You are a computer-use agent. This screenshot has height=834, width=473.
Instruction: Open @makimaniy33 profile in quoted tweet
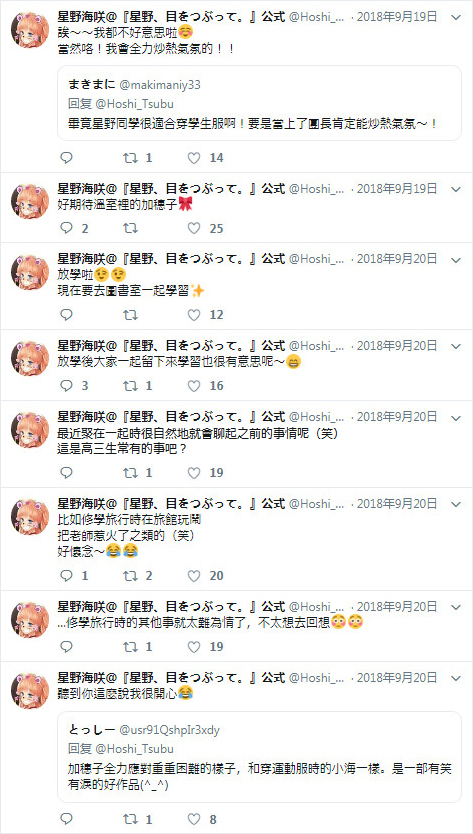tap(157, 84)
